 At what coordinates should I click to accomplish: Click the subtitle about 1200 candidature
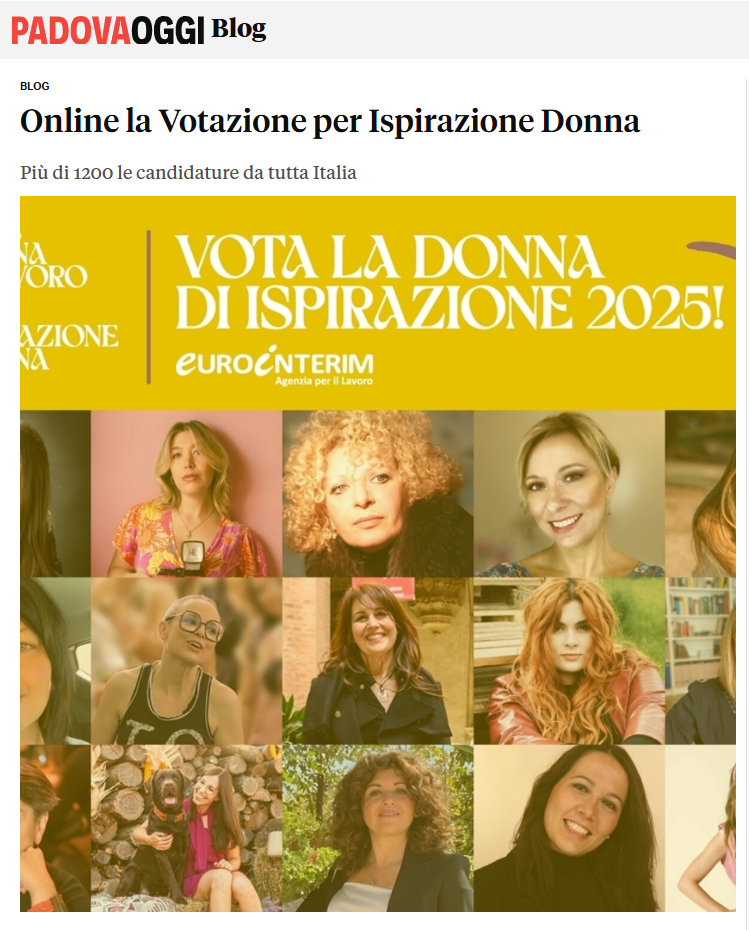coord(188,173)
